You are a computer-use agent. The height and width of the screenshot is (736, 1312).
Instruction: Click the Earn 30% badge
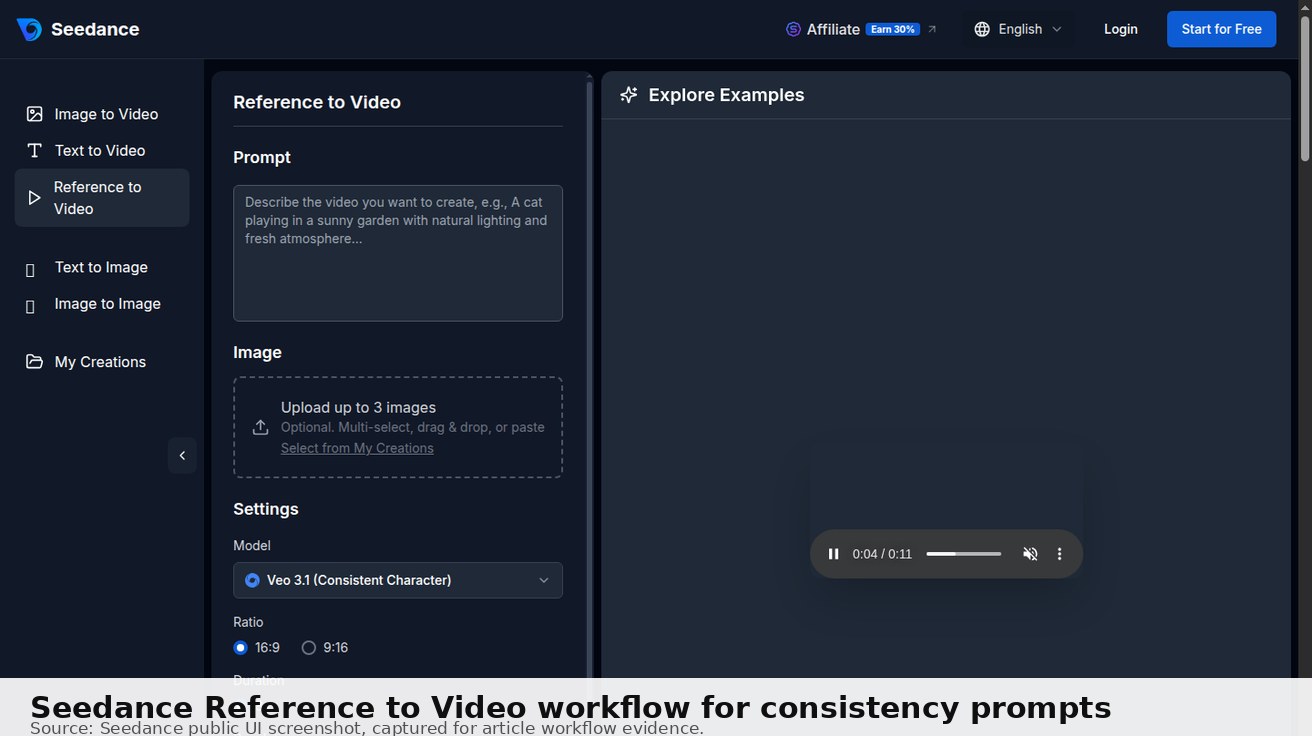click(x=893, y=29)
